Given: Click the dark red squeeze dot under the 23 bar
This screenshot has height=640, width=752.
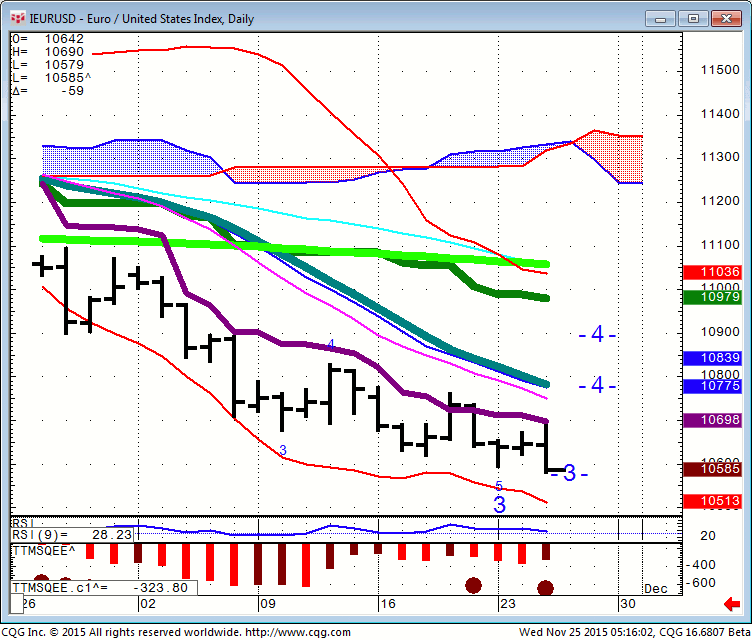Looking at the screenshot, I should pyautogui.click(x=473, y=585).
